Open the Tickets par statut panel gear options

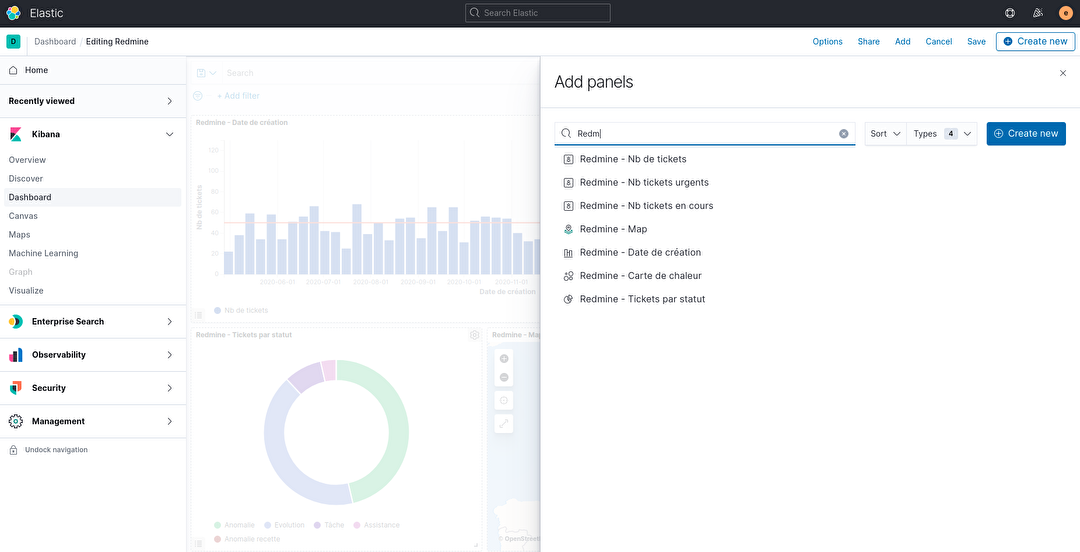(x=475, y=335)
